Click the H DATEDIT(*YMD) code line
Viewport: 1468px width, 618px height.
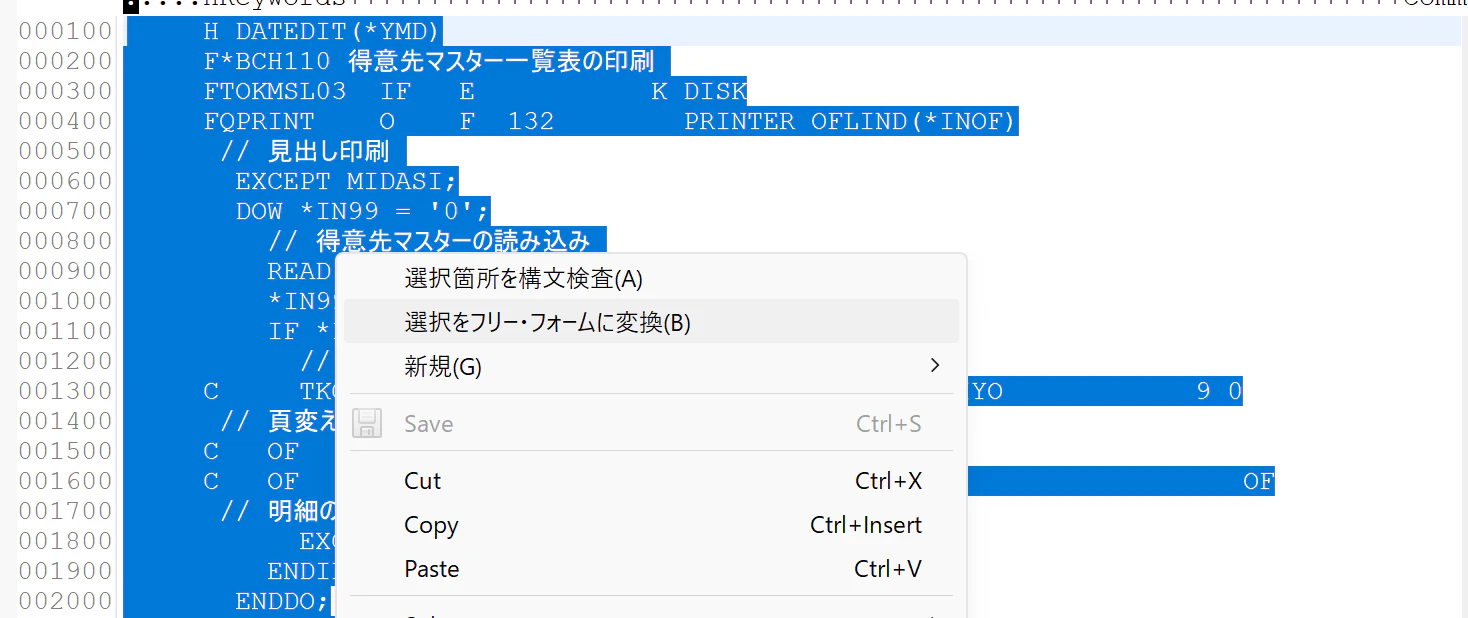322,32
